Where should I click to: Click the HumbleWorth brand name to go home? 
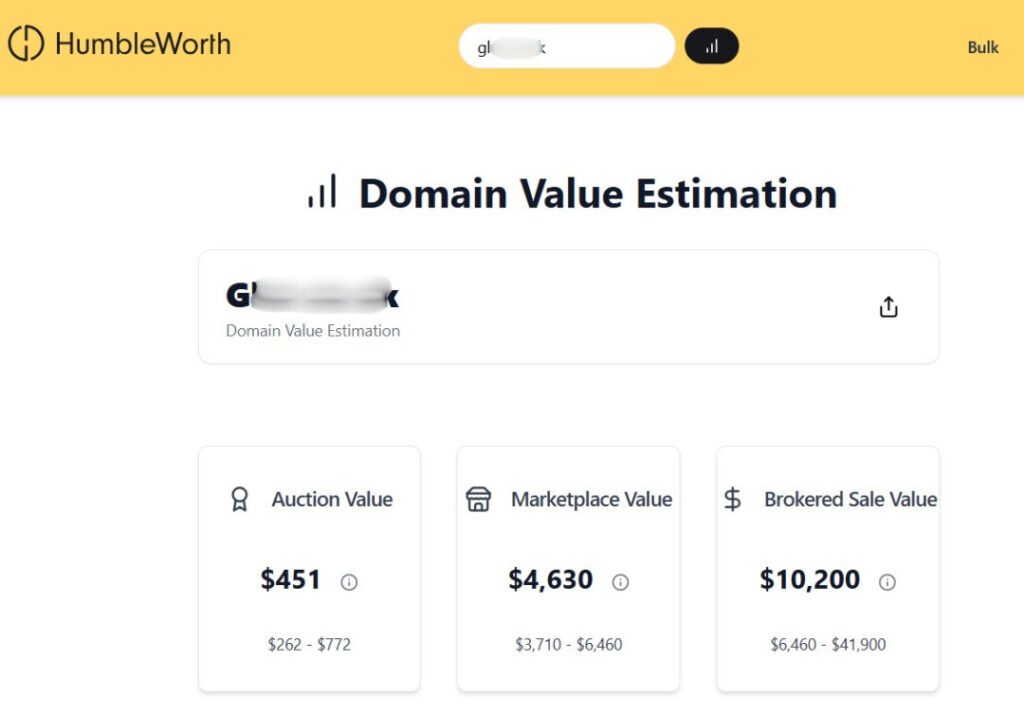coord(143,44)
